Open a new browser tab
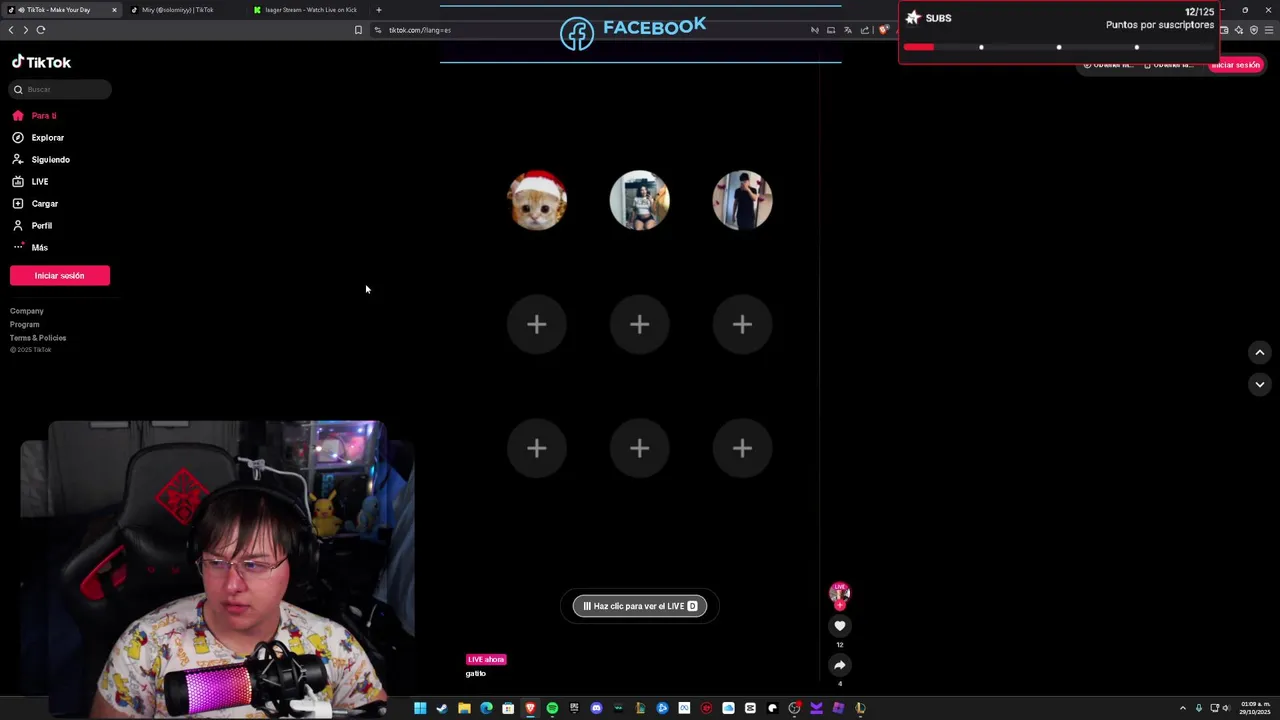The height and width of the screenshot is (720, 1280). [x=378, y=10]
